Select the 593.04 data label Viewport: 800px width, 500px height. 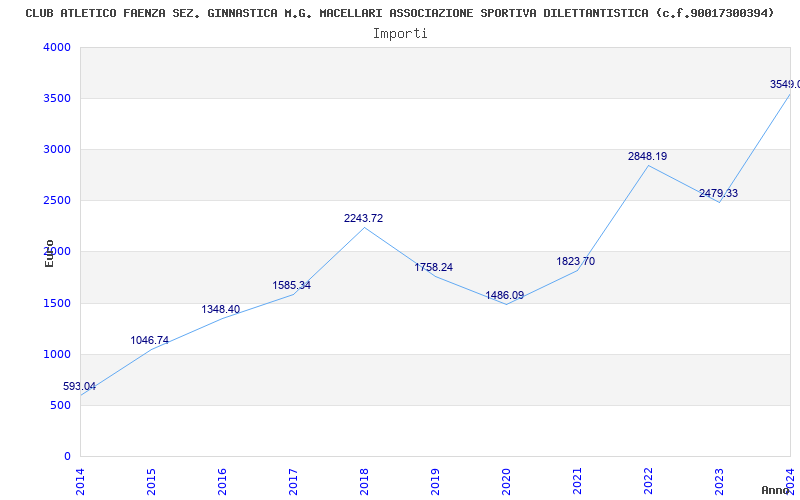pyautogui.click(x=79, y=386)
